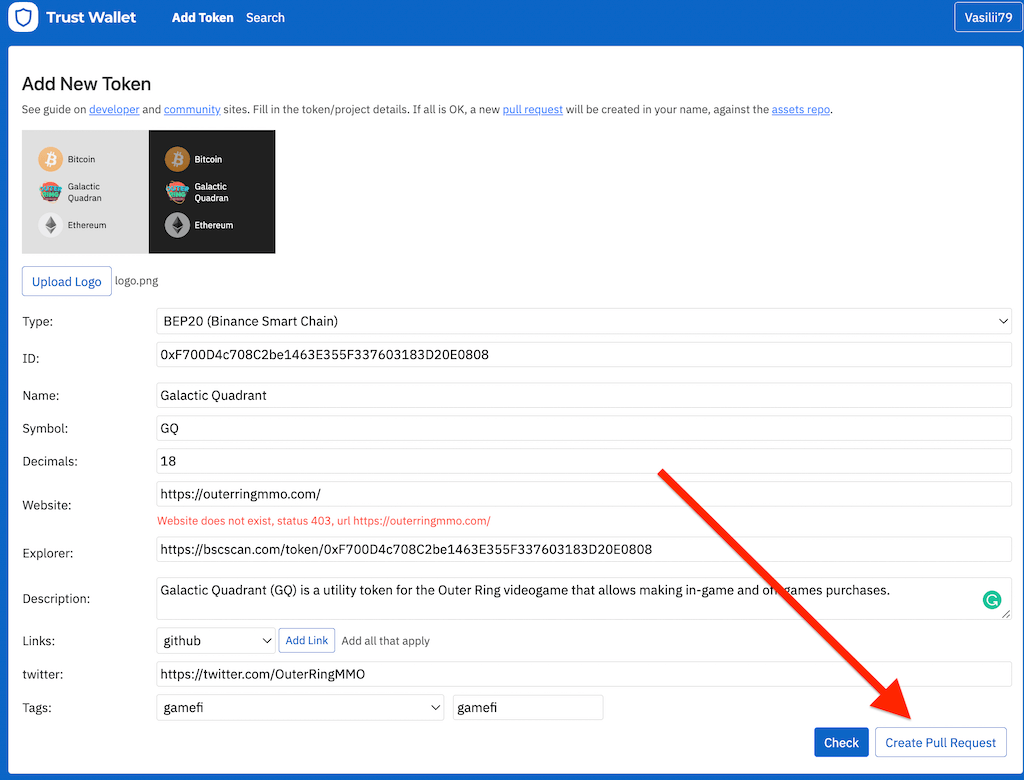The image size is (1024, 780).
Task: Click the Ethereum icon in dark preview
Action: 178,224
